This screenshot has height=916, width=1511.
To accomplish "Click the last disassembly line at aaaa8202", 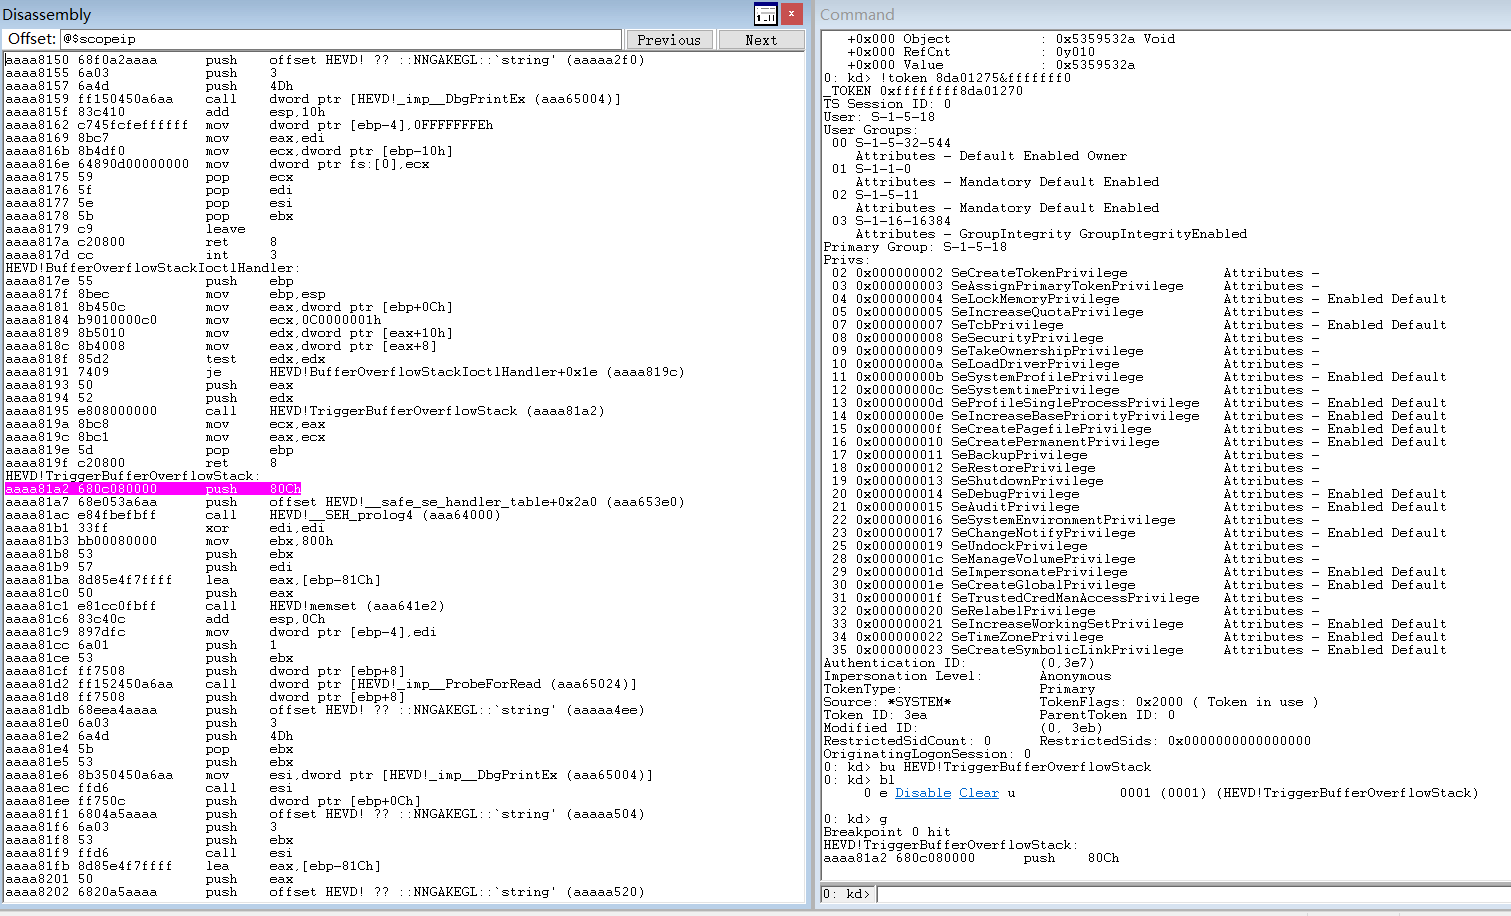I will [x=325, y=892].
